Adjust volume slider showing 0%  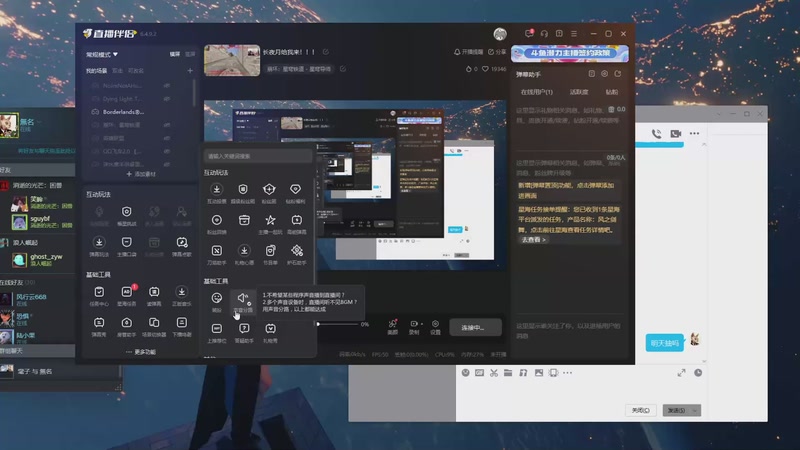pyautogui.click(x=338, y=324)
